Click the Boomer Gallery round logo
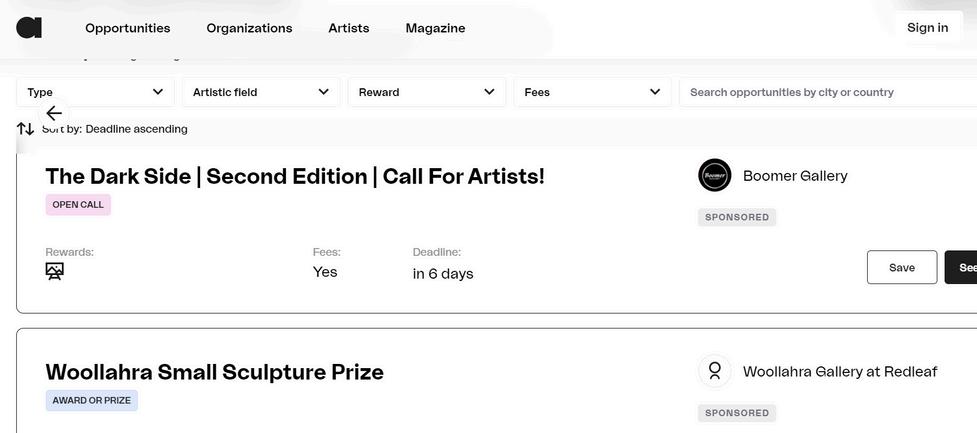This screenshot has height=433, width=977. [x=714, y=176]
